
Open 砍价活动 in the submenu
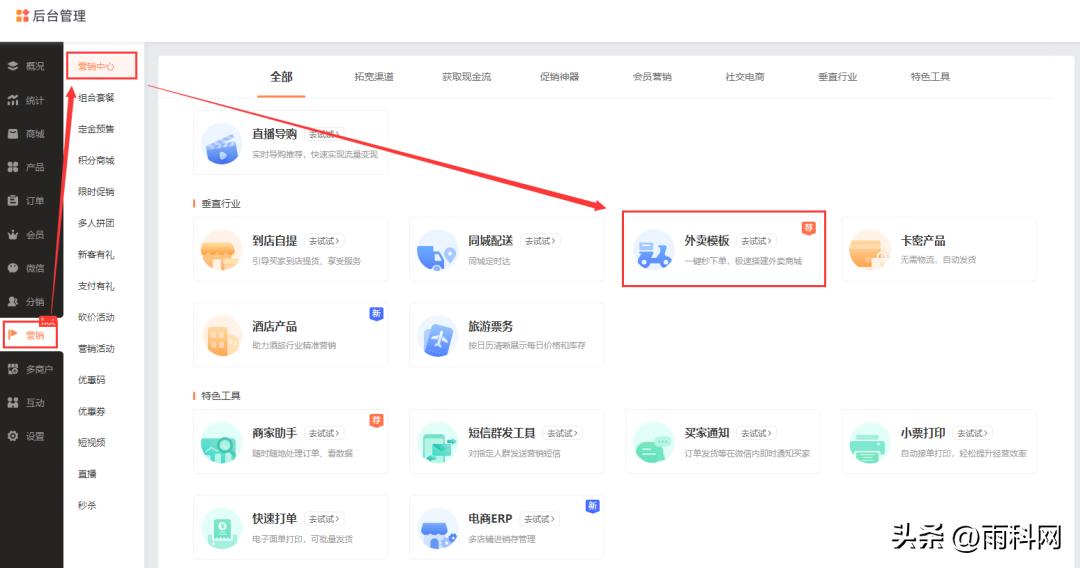point(96,317)
